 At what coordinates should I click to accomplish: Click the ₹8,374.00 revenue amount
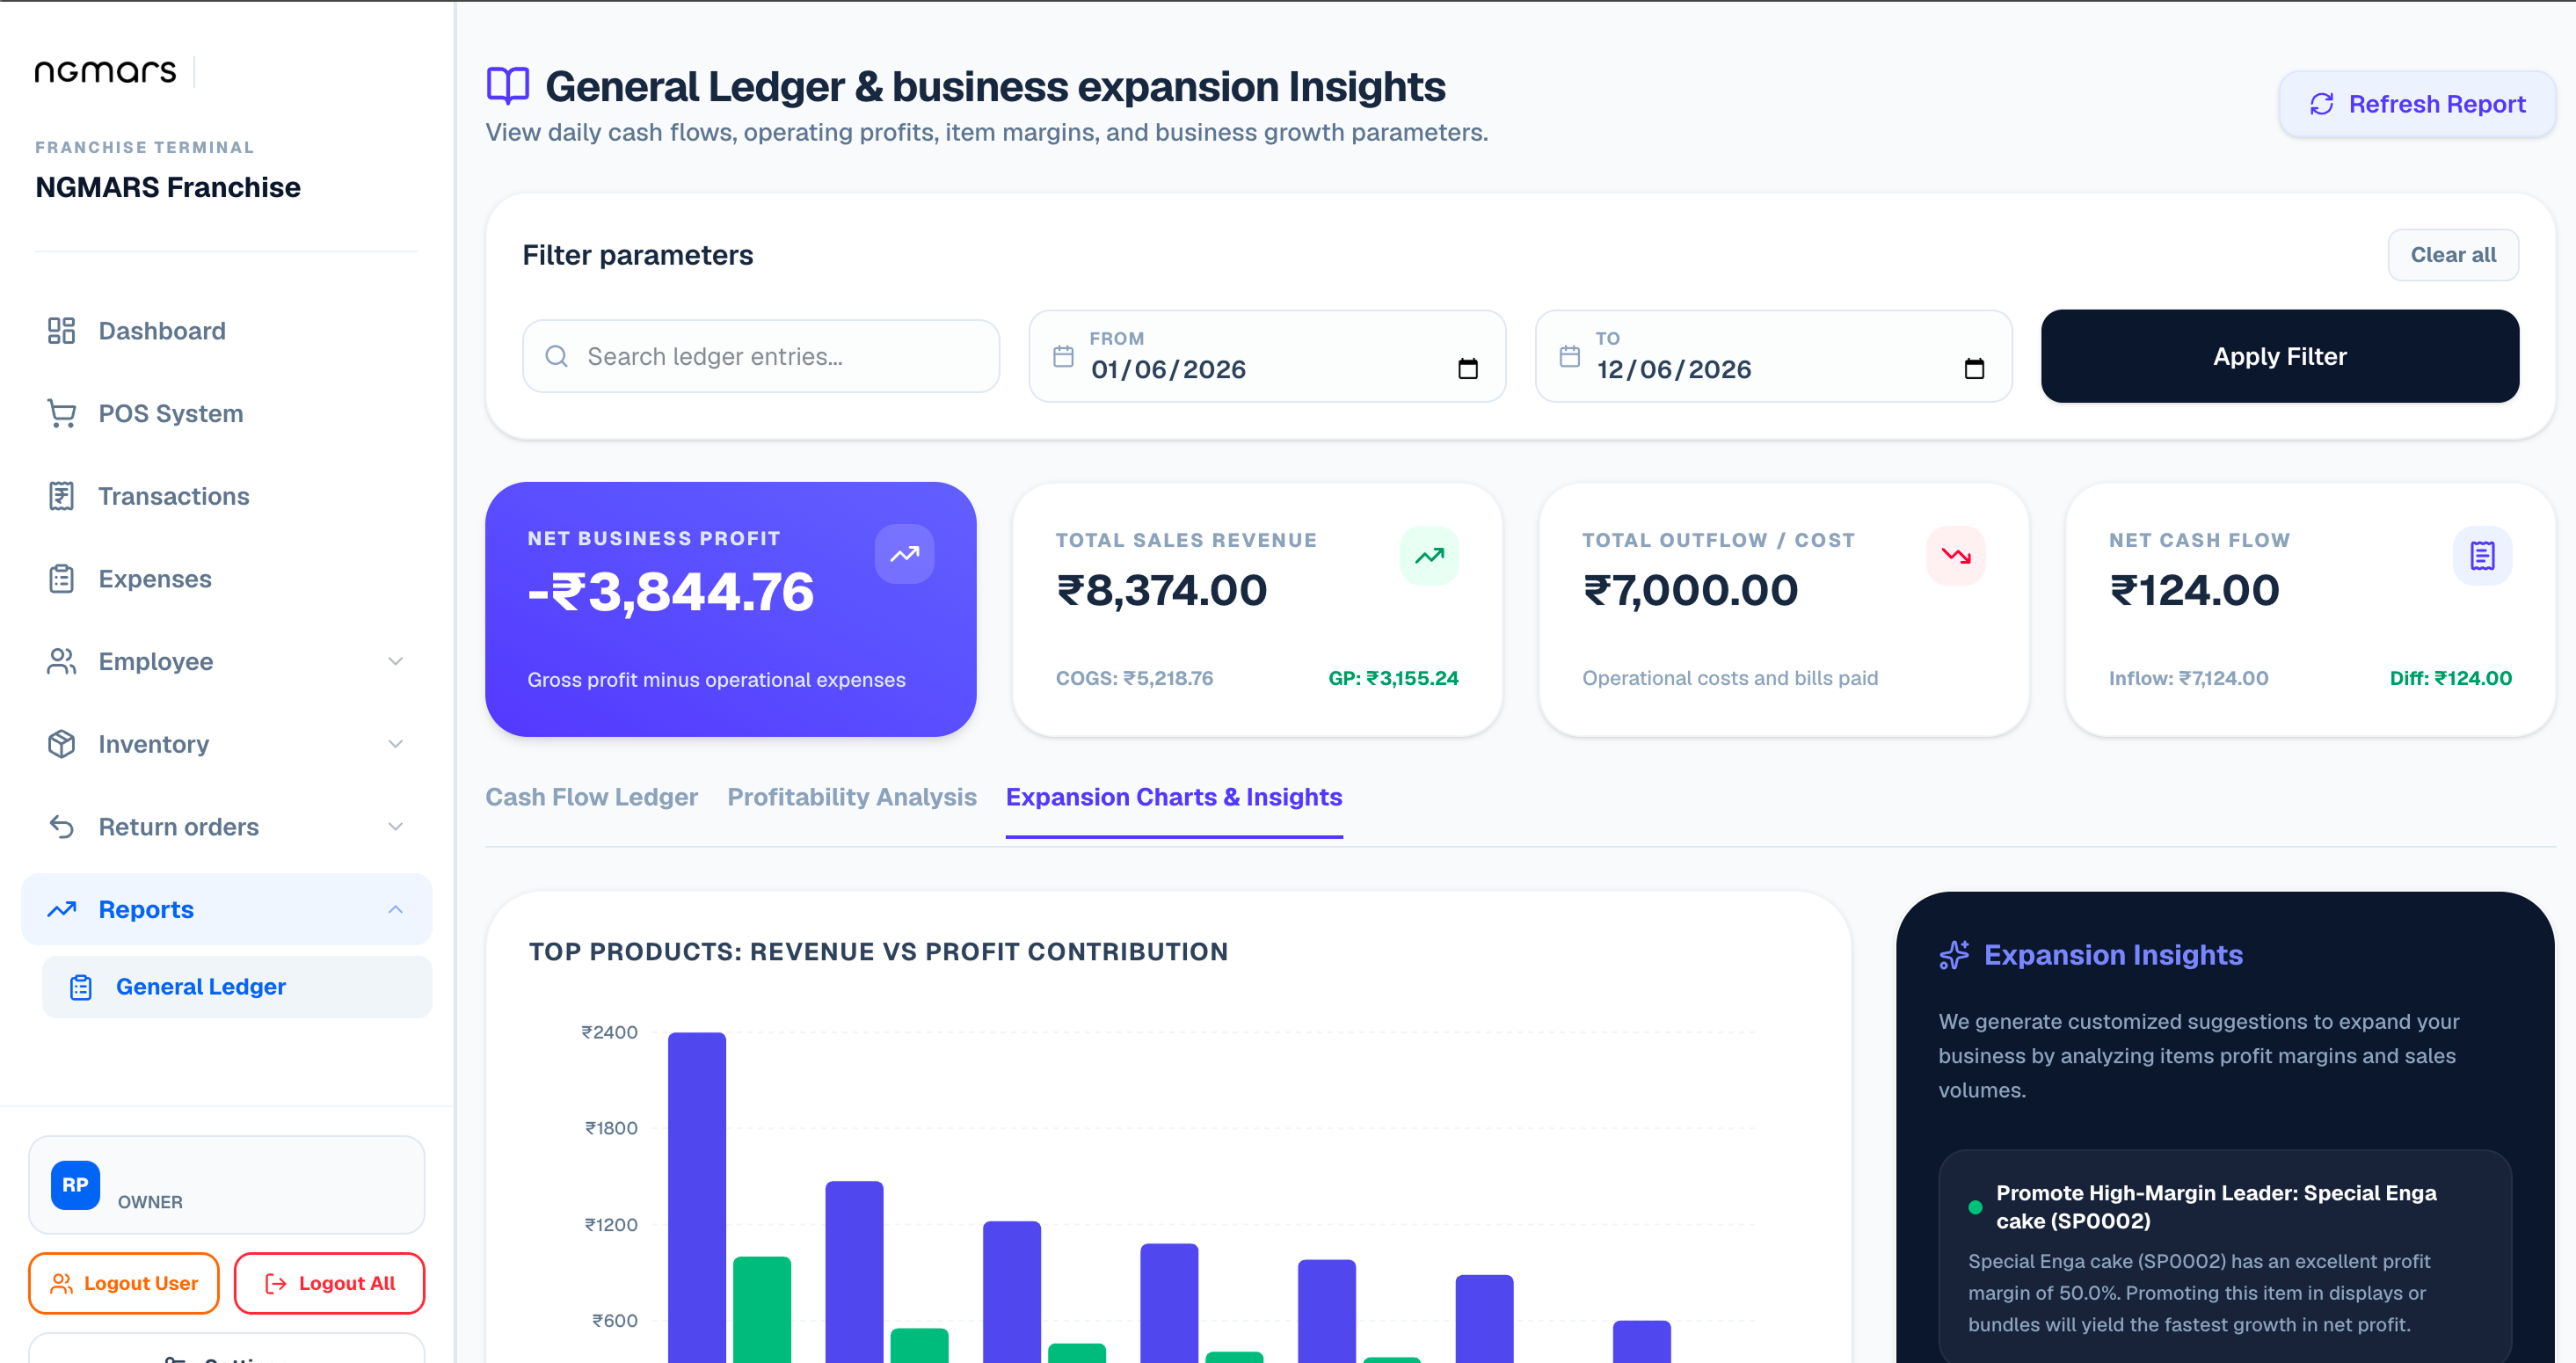tap(1162, 590)
